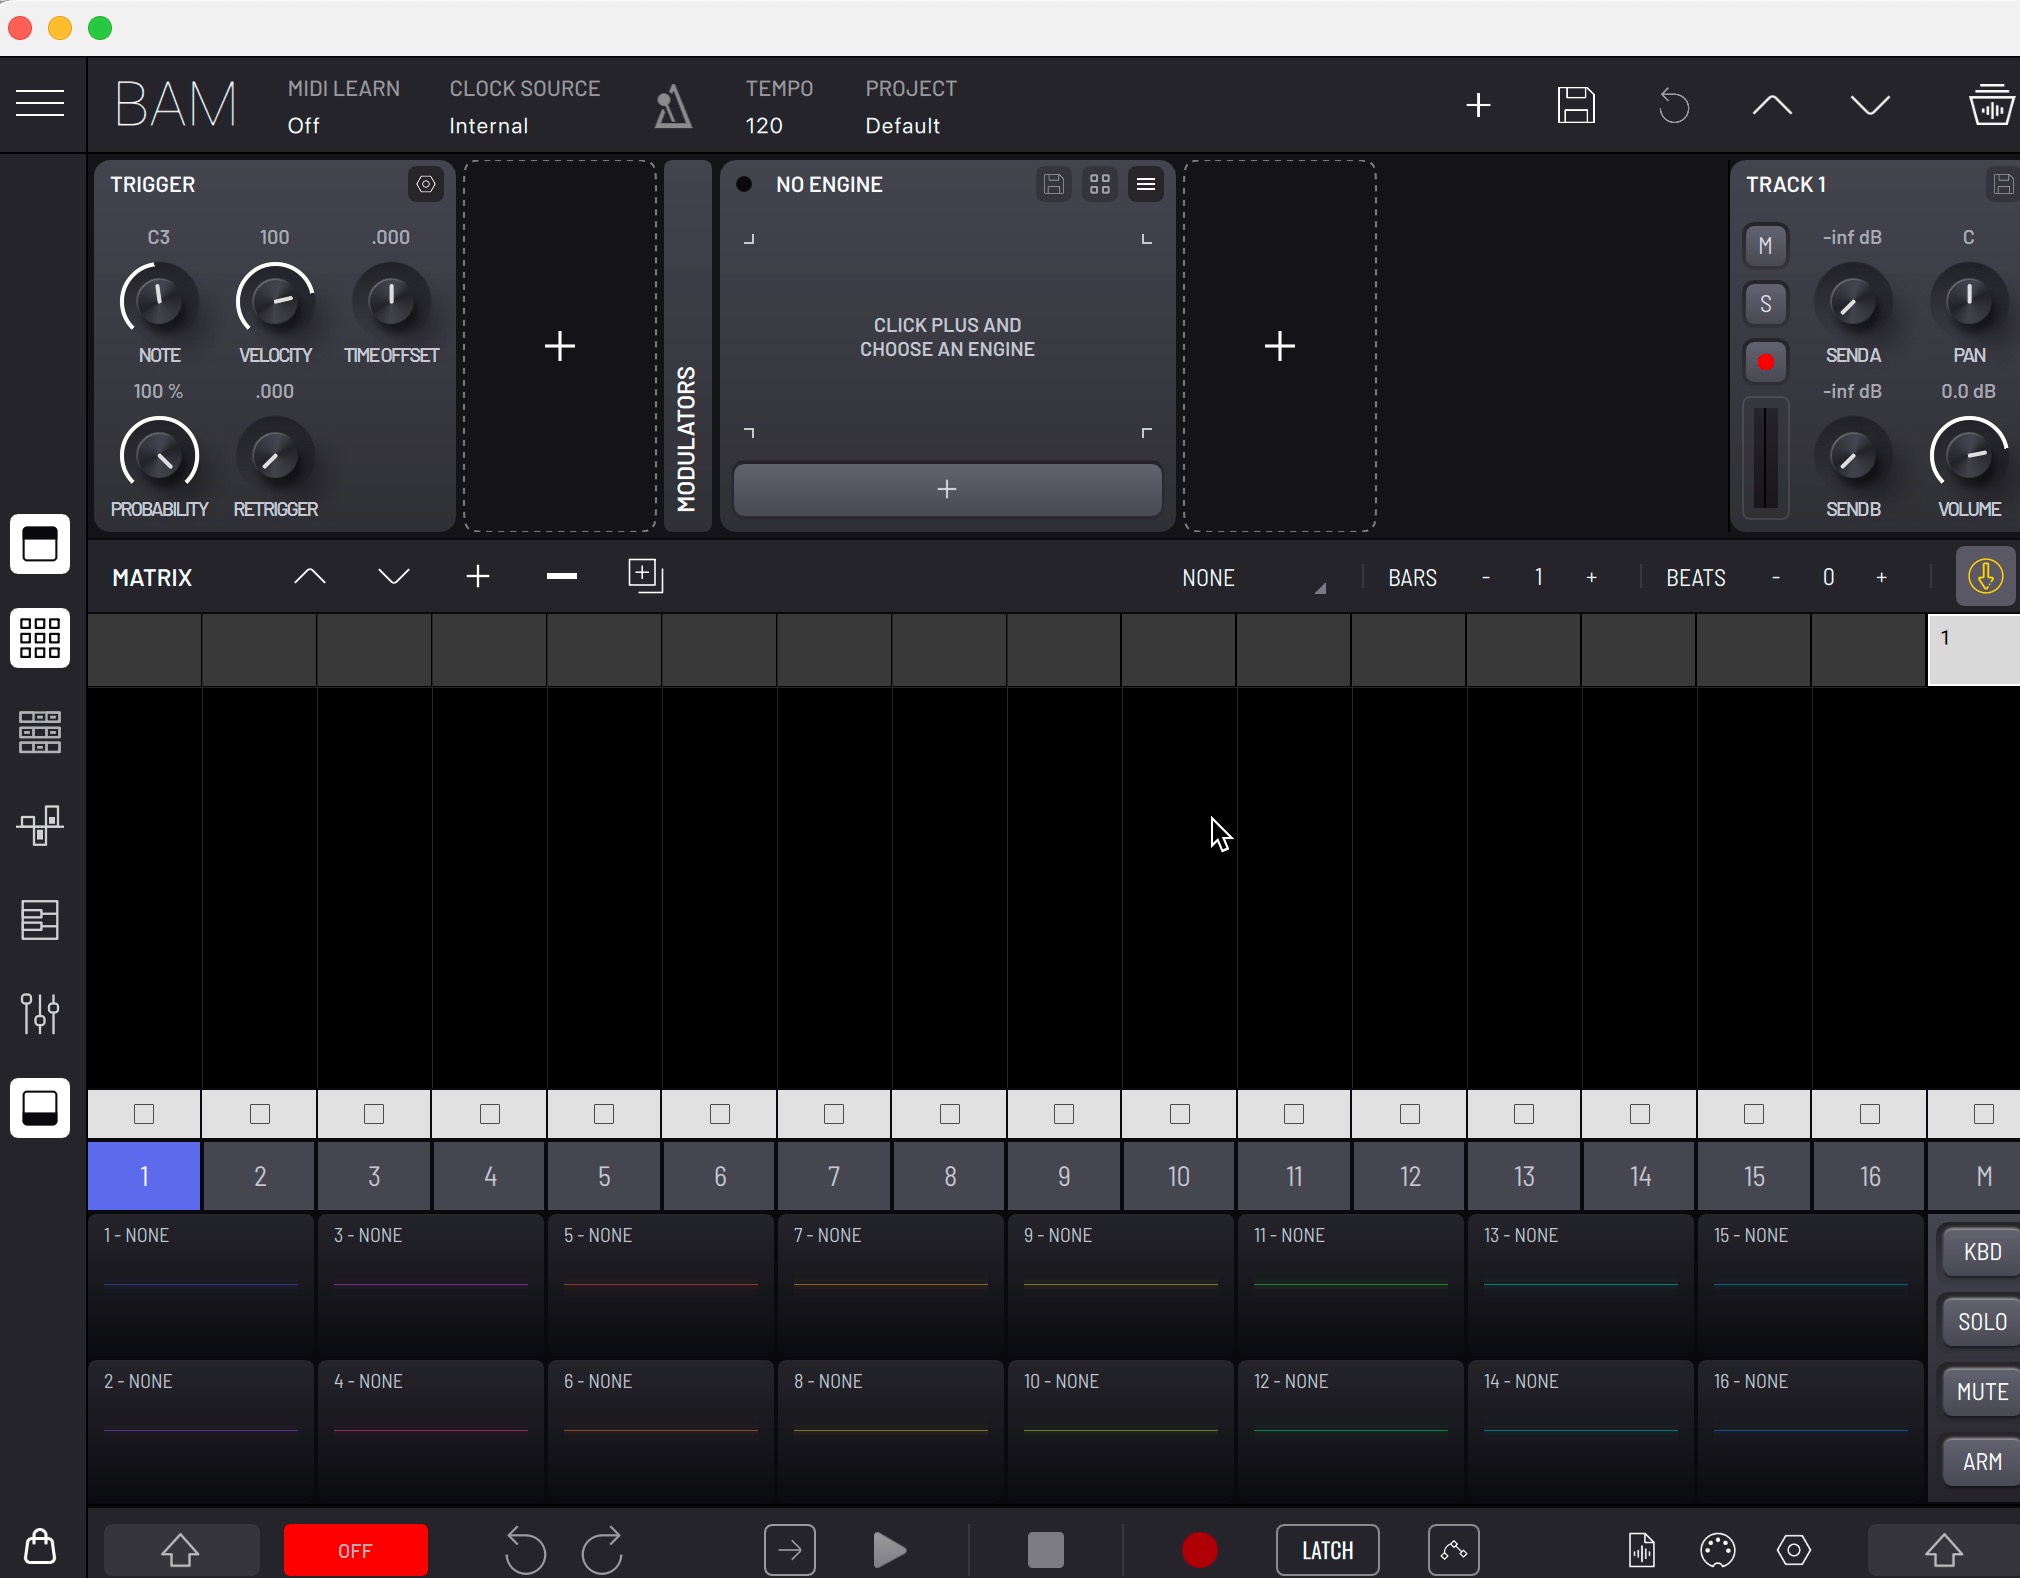Click the project up chevron
This screenshot has width=2020, height=1578.
click(x=1772, y=105)
